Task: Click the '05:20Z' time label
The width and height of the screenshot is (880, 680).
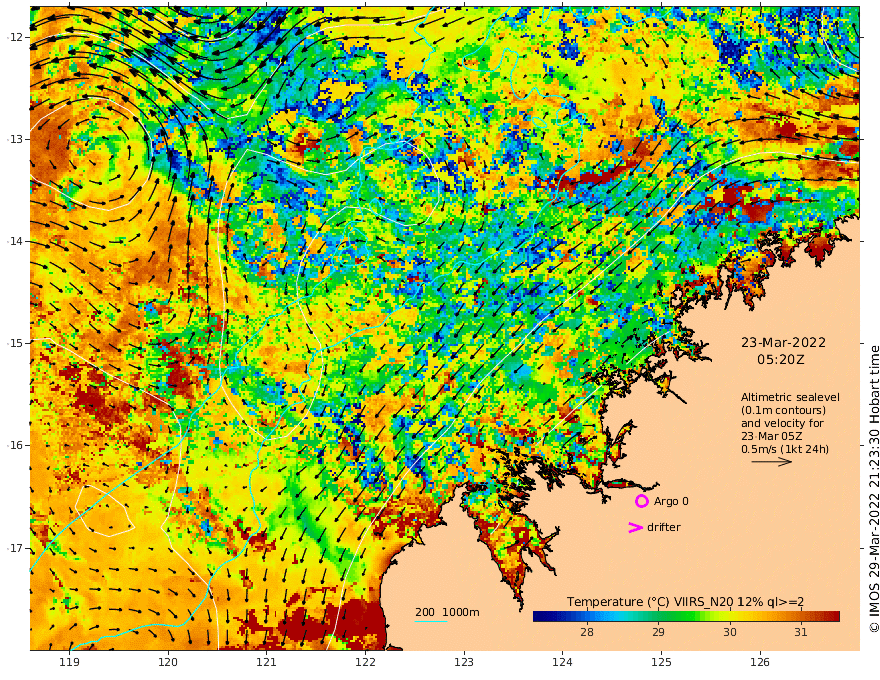Action: (781, 360)
